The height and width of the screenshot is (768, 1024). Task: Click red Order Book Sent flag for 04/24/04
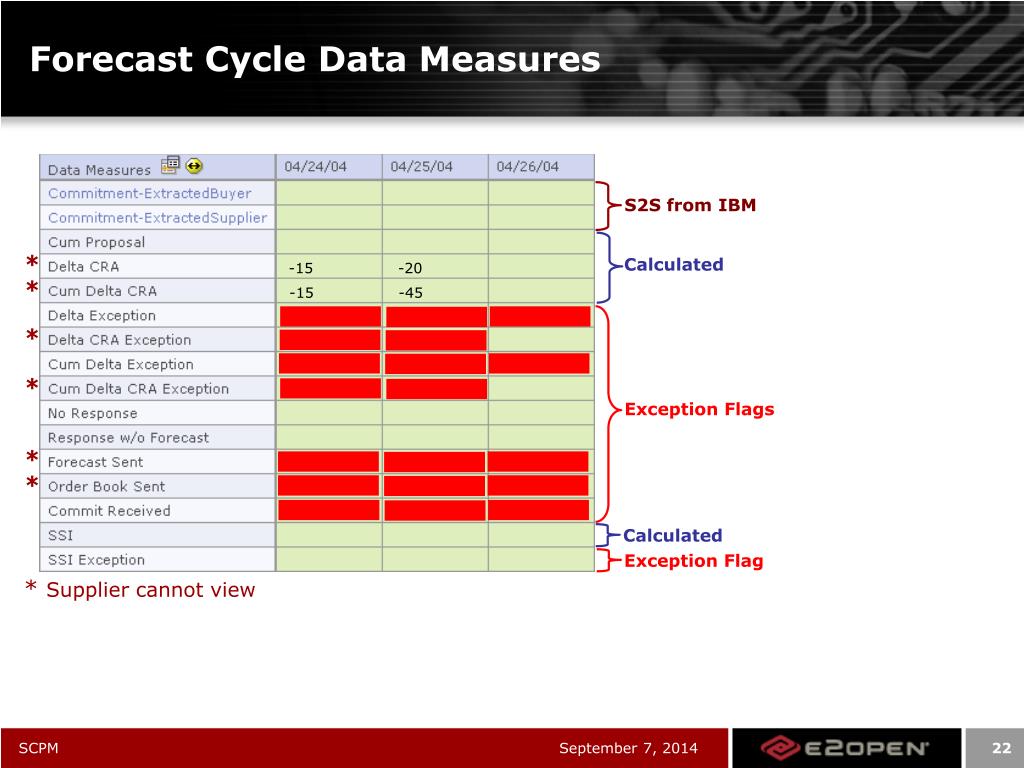[328, 486]
